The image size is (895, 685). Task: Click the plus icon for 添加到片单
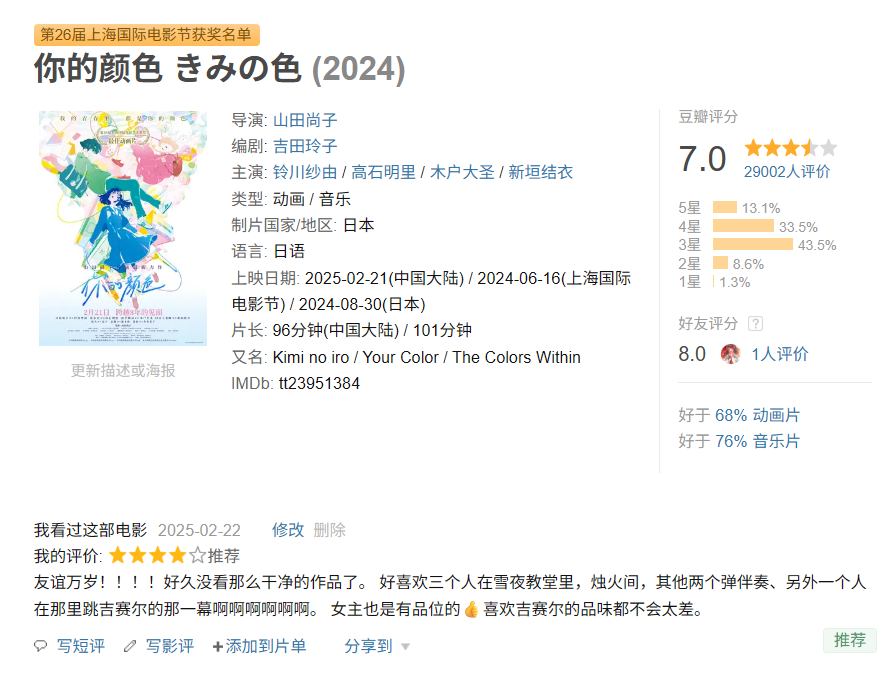coord(217,647)
